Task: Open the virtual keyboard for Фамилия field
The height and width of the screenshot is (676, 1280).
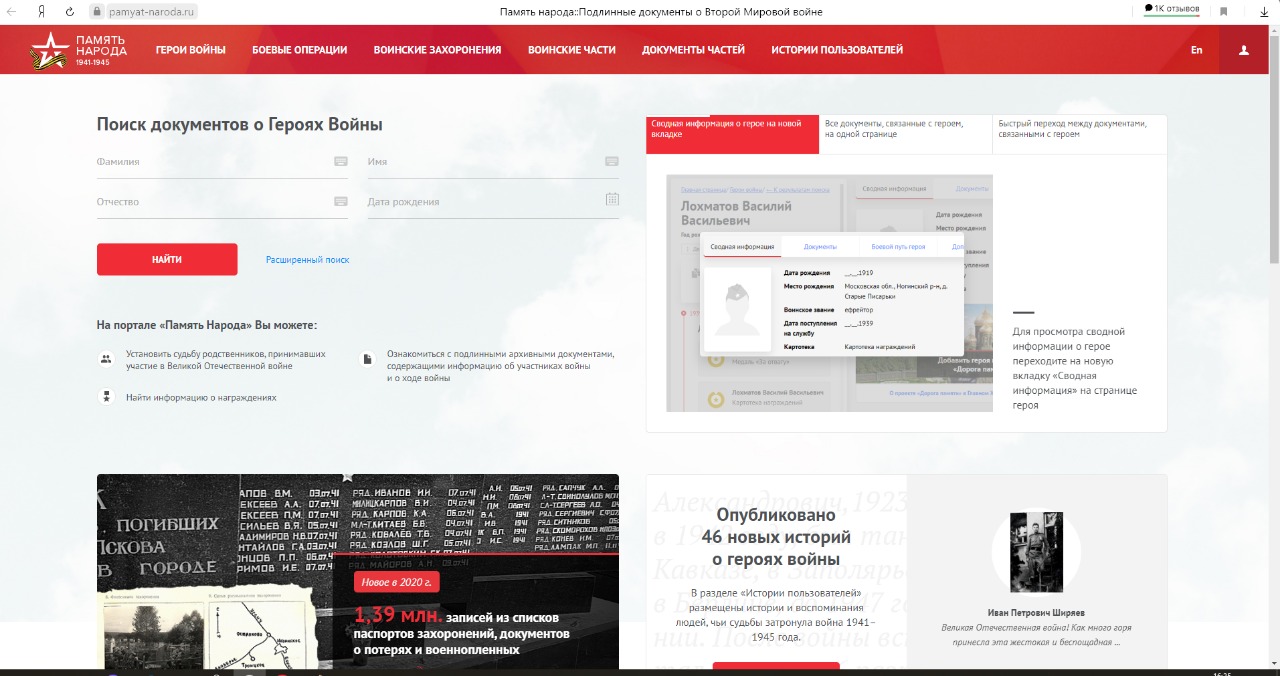Action: coord(341,161)
